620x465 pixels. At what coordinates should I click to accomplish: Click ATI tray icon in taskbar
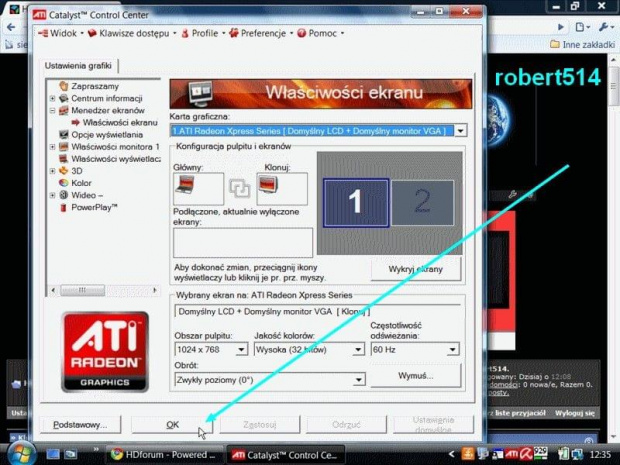512,455
